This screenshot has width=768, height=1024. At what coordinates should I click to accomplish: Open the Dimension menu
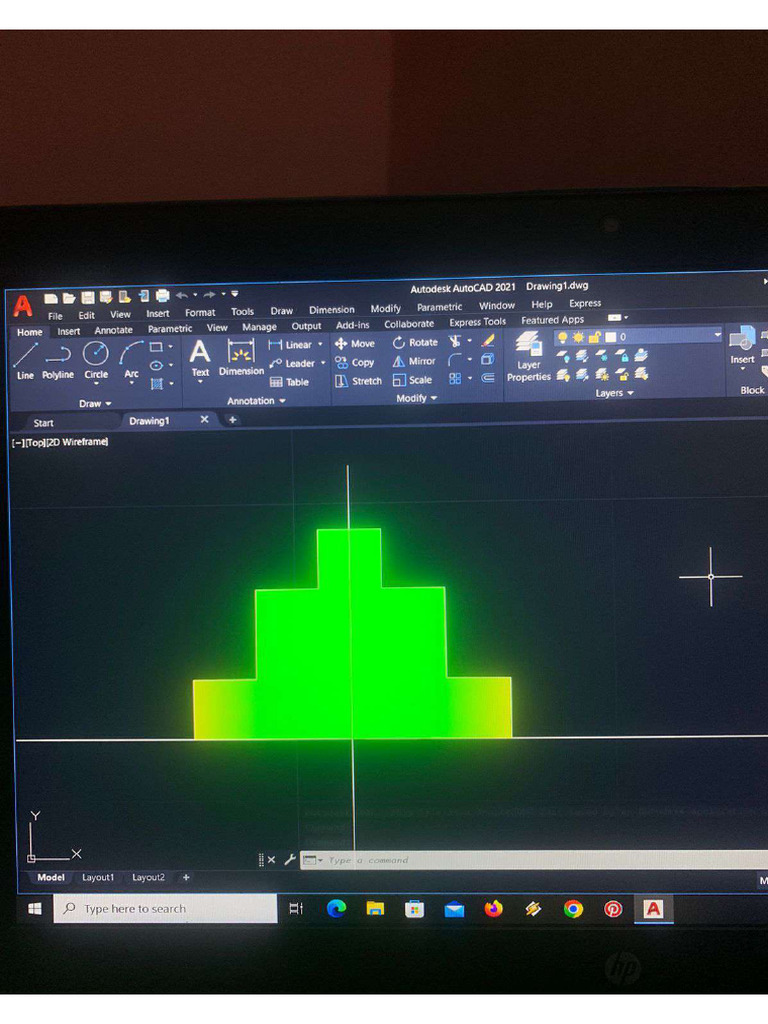(332, 310)
